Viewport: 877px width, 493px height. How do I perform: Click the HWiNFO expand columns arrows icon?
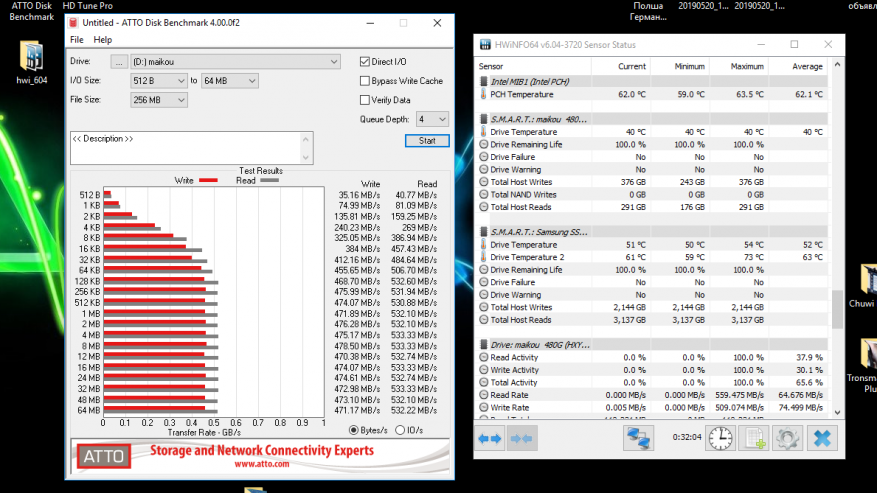[x=490, y=439]
